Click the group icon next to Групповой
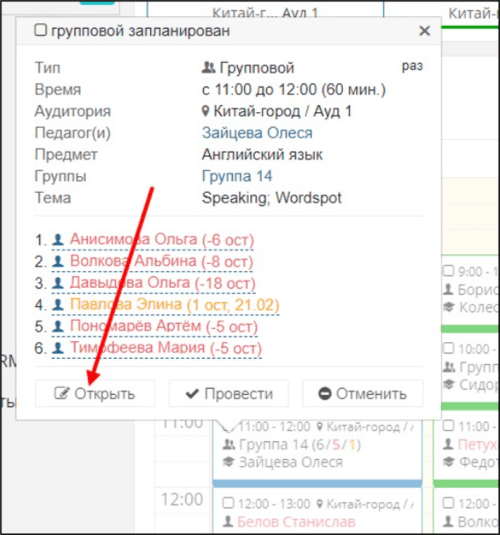This screenshot has height=535, width=500. [208, 67]
